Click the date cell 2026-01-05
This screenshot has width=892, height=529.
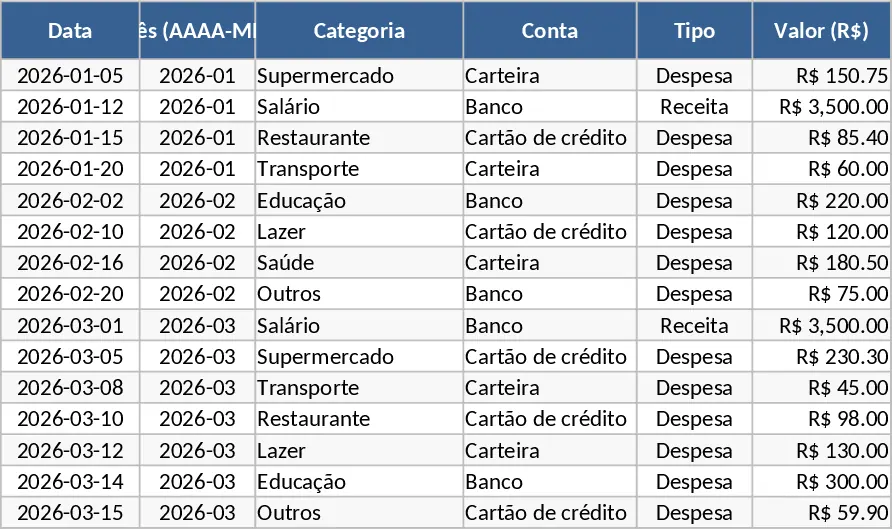70,75
